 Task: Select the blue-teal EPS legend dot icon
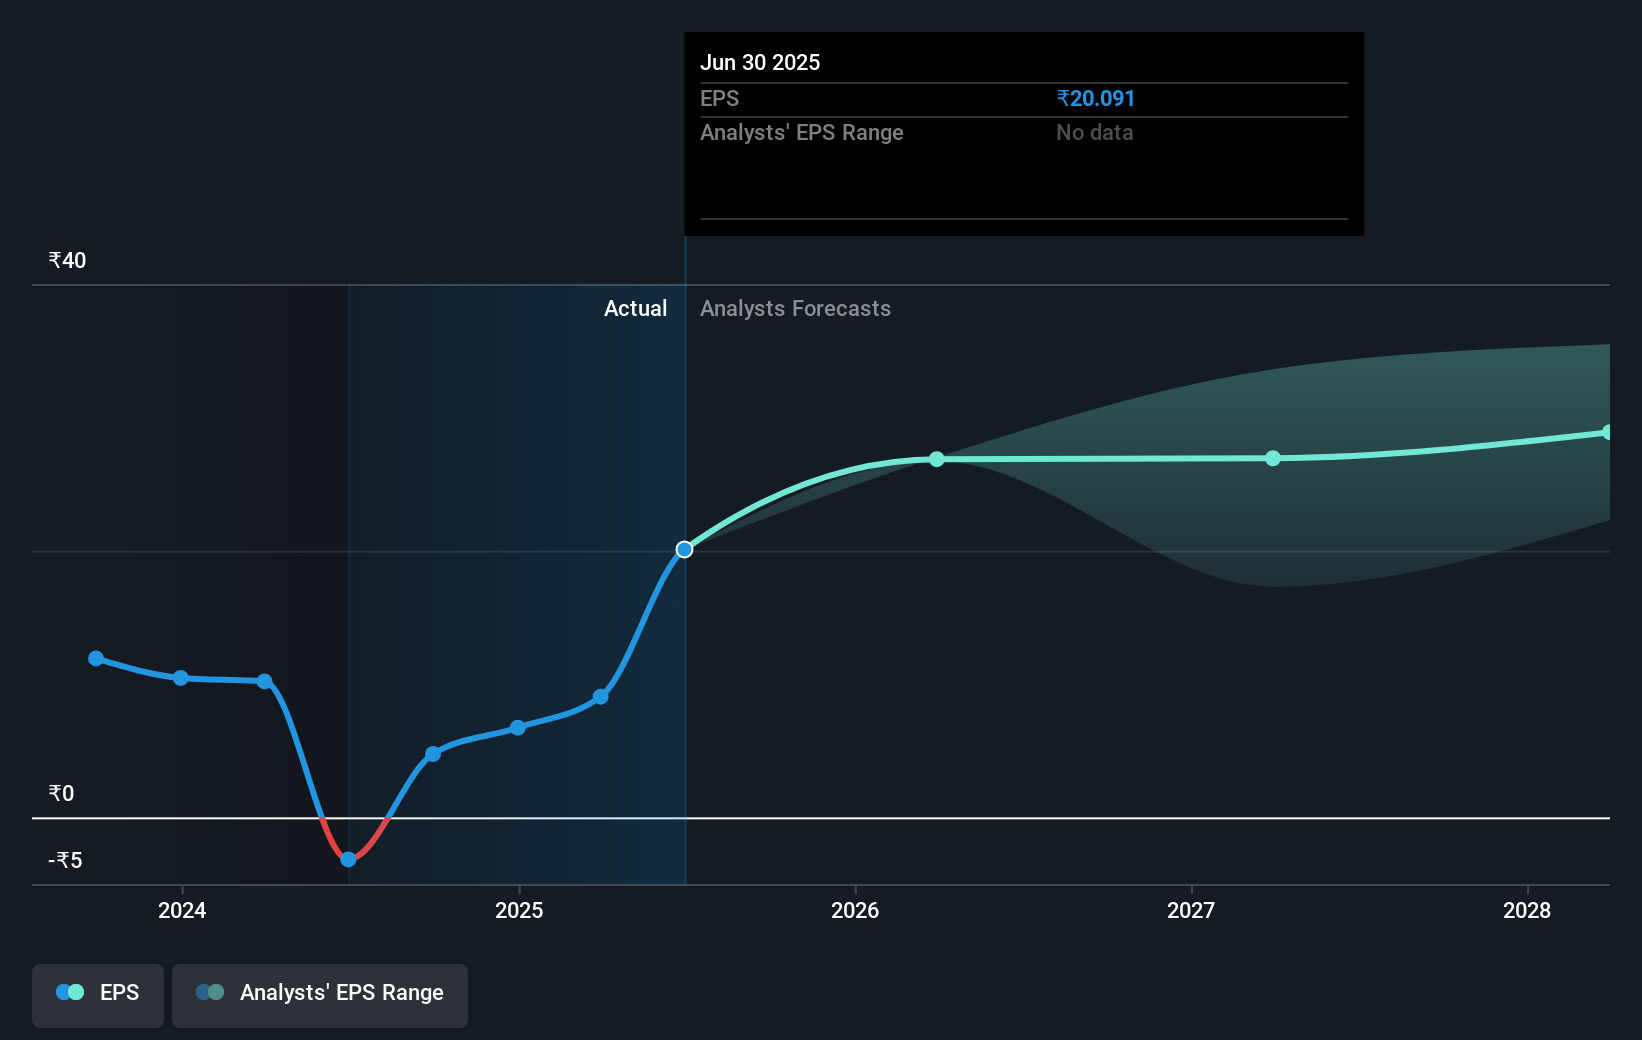click(x=68, y=991)
